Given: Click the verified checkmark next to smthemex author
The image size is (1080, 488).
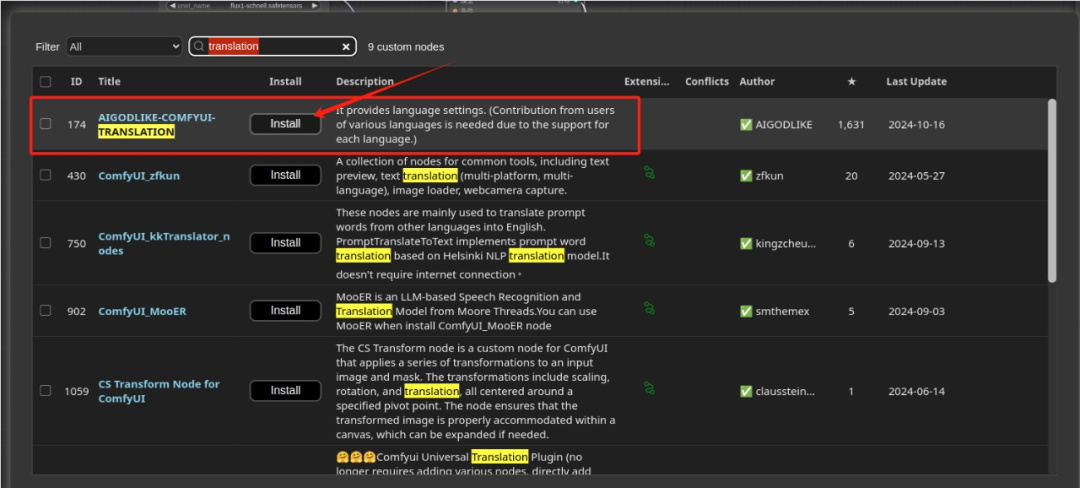Looking at the screenshot, I should [746, 311].
